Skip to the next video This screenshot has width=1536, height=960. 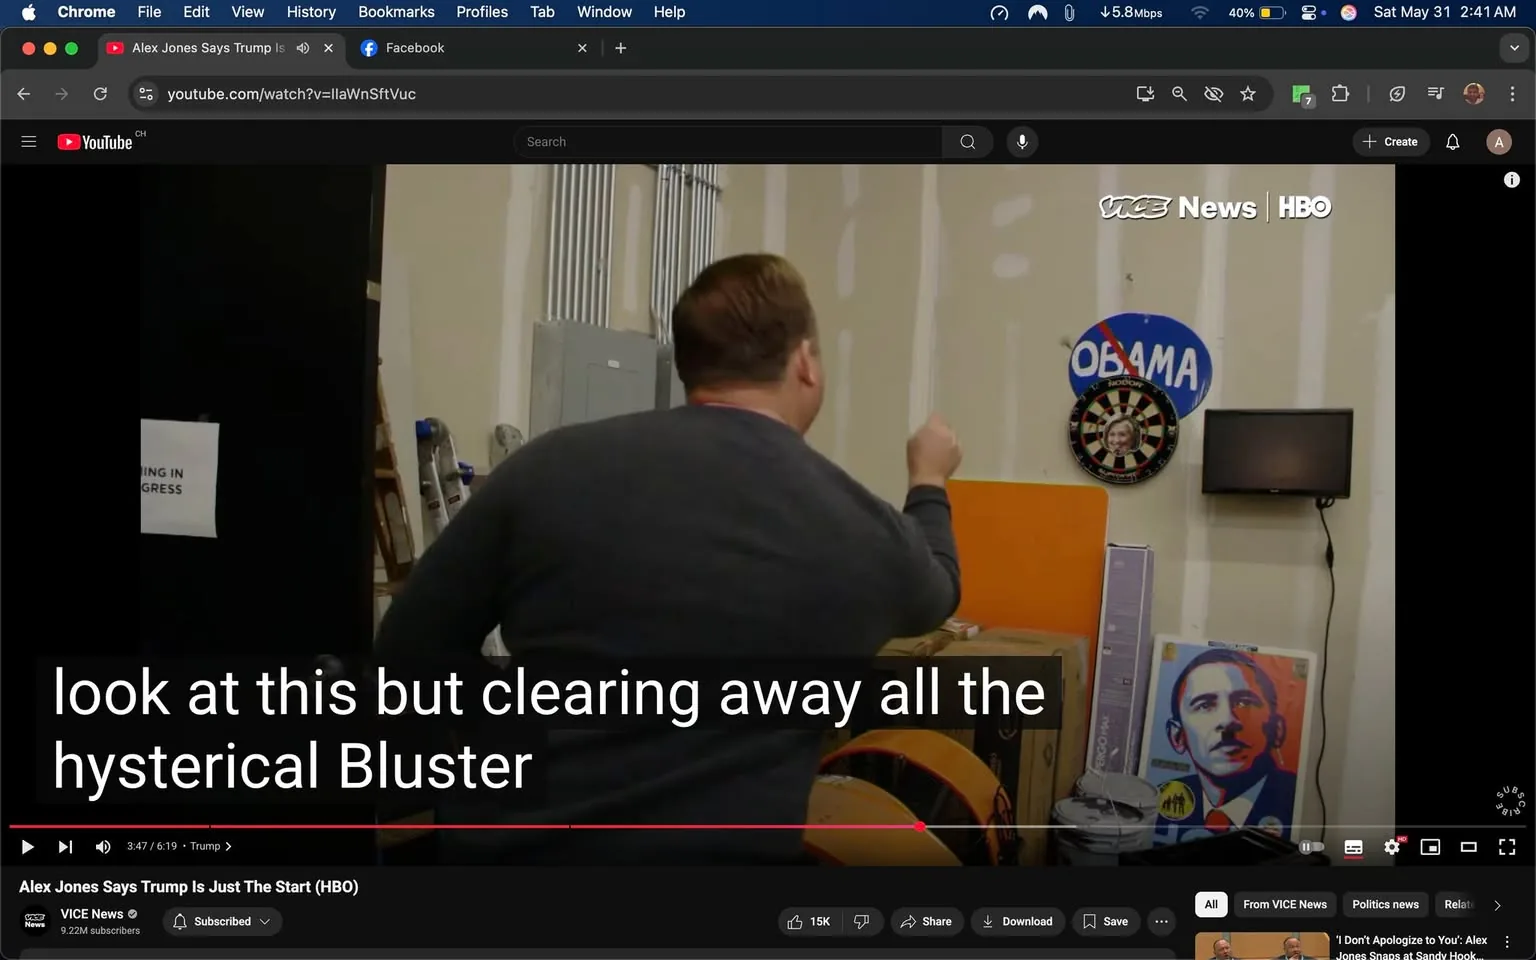click(65, 847)
